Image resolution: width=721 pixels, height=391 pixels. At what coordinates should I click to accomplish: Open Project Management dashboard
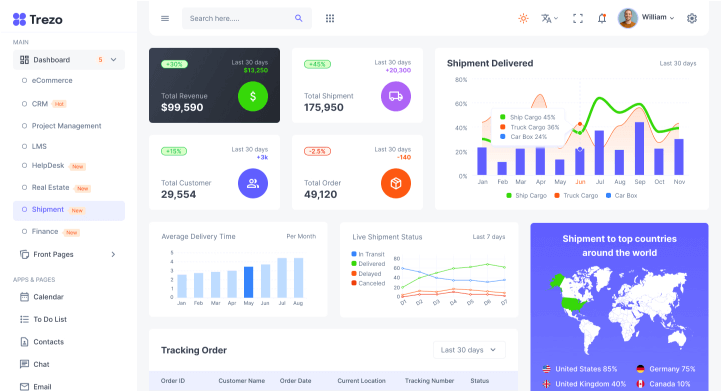point(66,126)
